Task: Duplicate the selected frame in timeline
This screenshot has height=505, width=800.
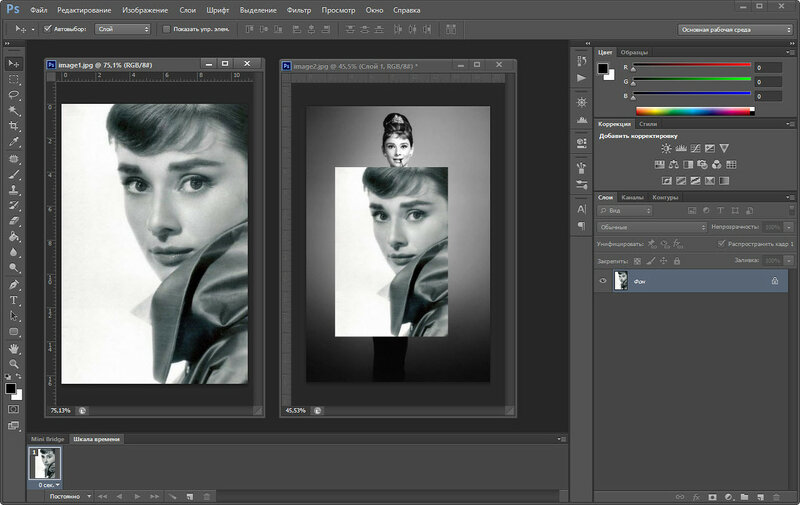Action: tap(190, 496)
